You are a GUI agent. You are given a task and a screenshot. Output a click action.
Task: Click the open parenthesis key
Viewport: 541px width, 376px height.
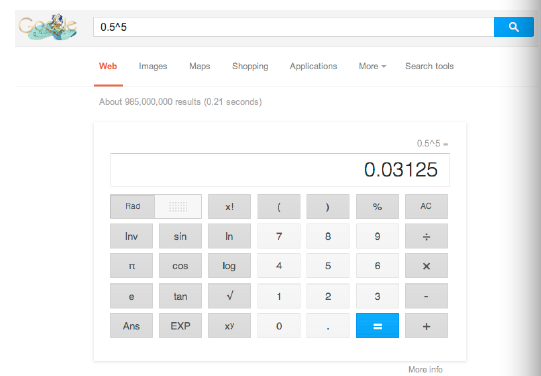pyautogui.click(x=279, y=206)
